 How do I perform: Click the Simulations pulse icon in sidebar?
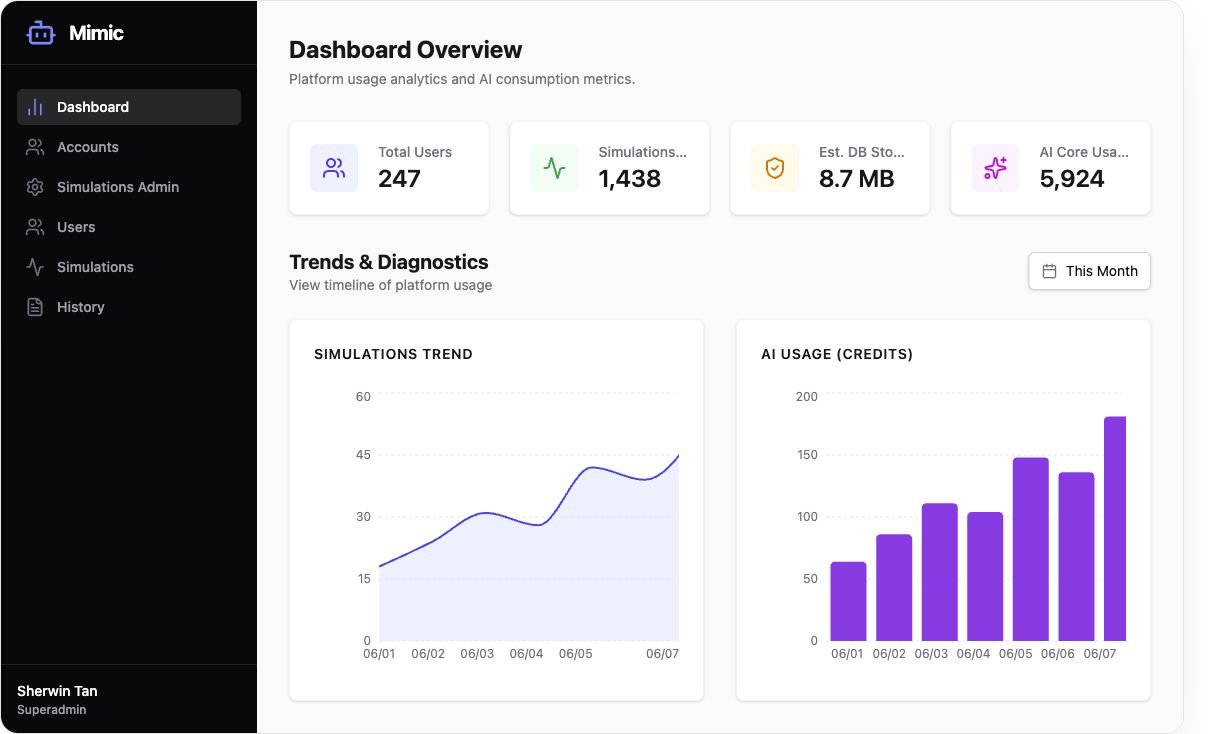pos(35,267)
